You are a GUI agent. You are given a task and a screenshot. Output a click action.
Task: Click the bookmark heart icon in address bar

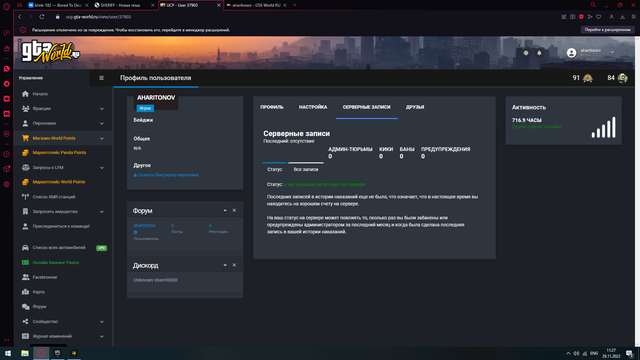coord(599,17)
